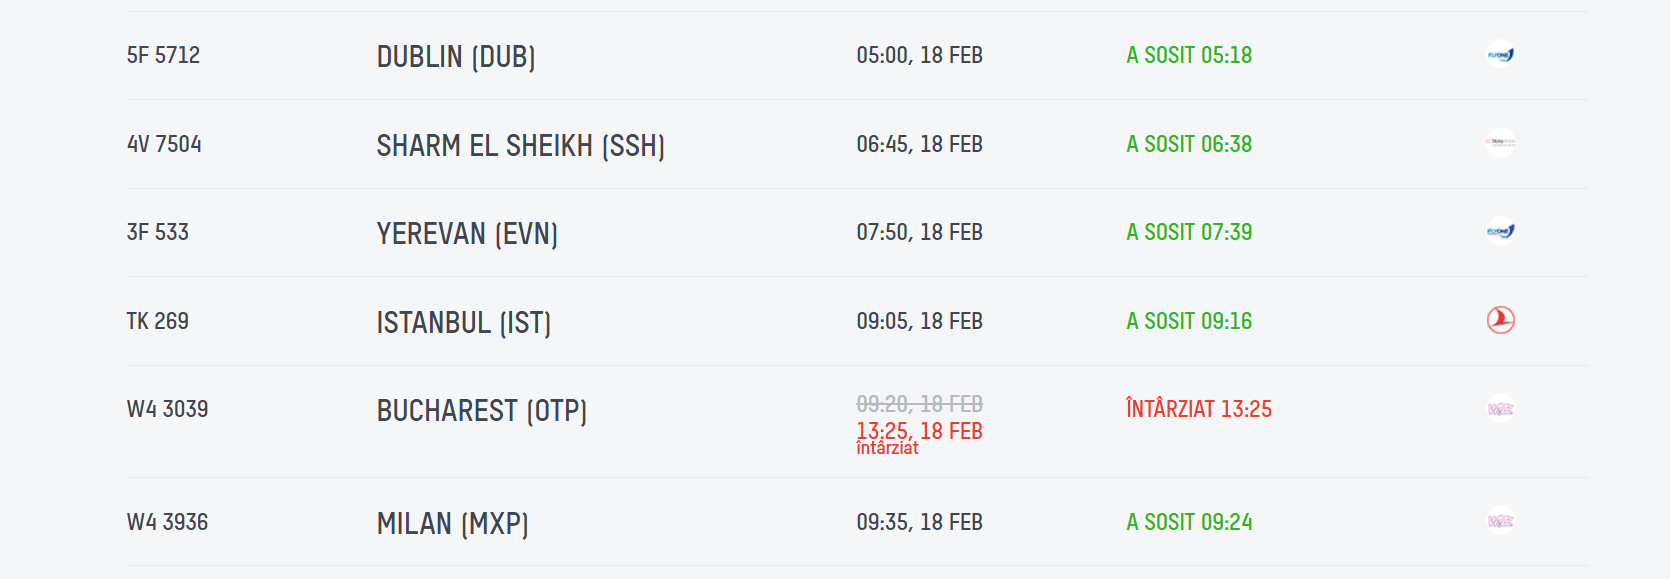Open the MILAN (MXP) destination entry
The image size is (1670, 579).
click(x=452, y=523)
